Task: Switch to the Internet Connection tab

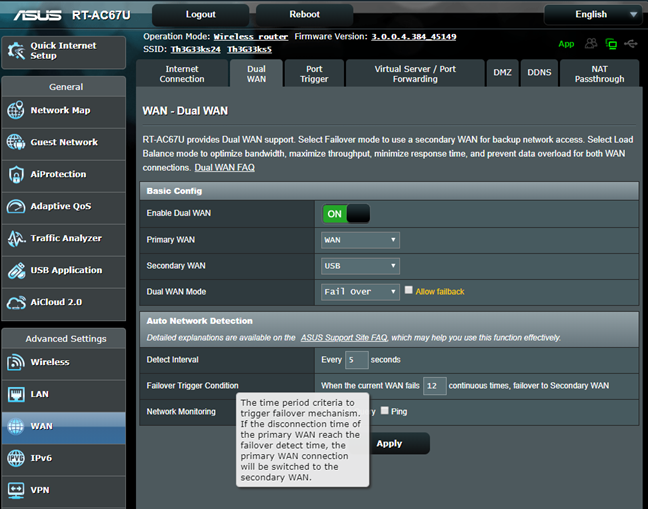Action: click(x=182, y=74)
